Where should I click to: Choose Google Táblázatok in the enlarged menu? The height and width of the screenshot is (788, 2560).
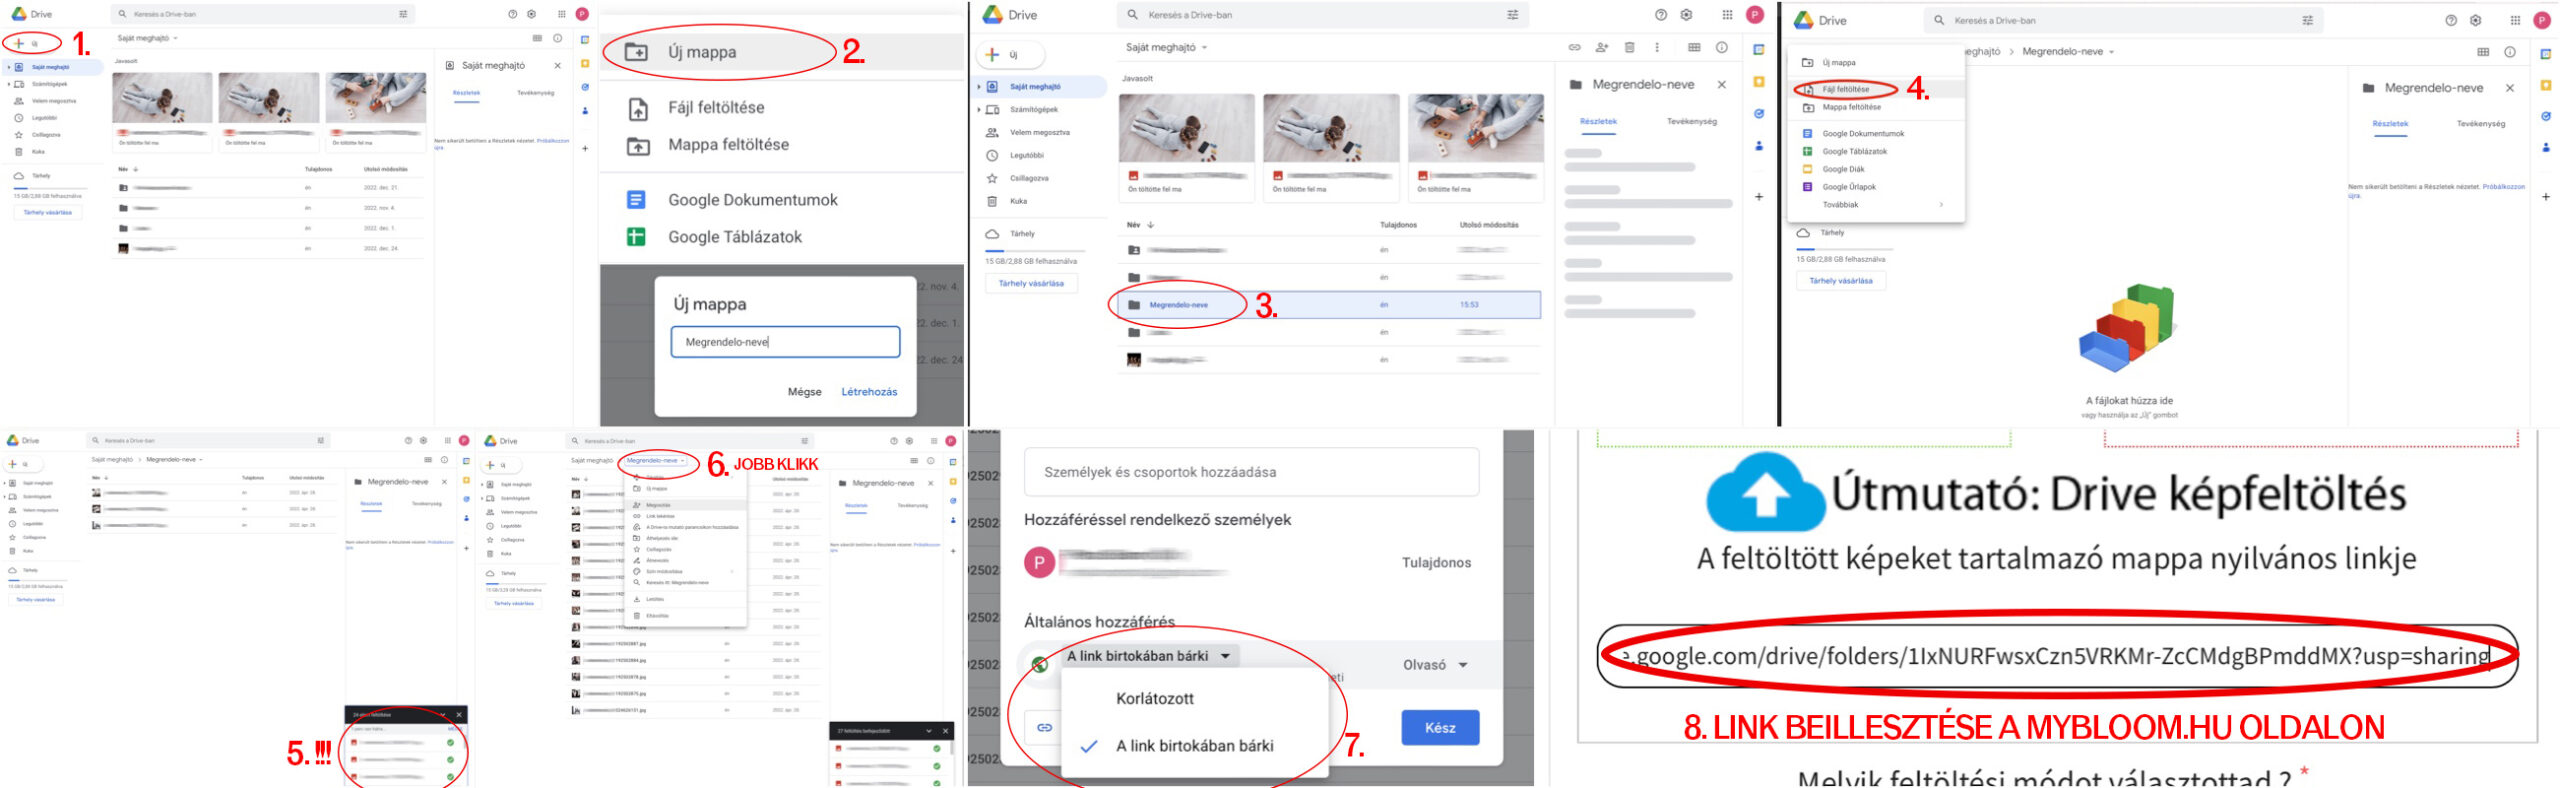(734, 237)
